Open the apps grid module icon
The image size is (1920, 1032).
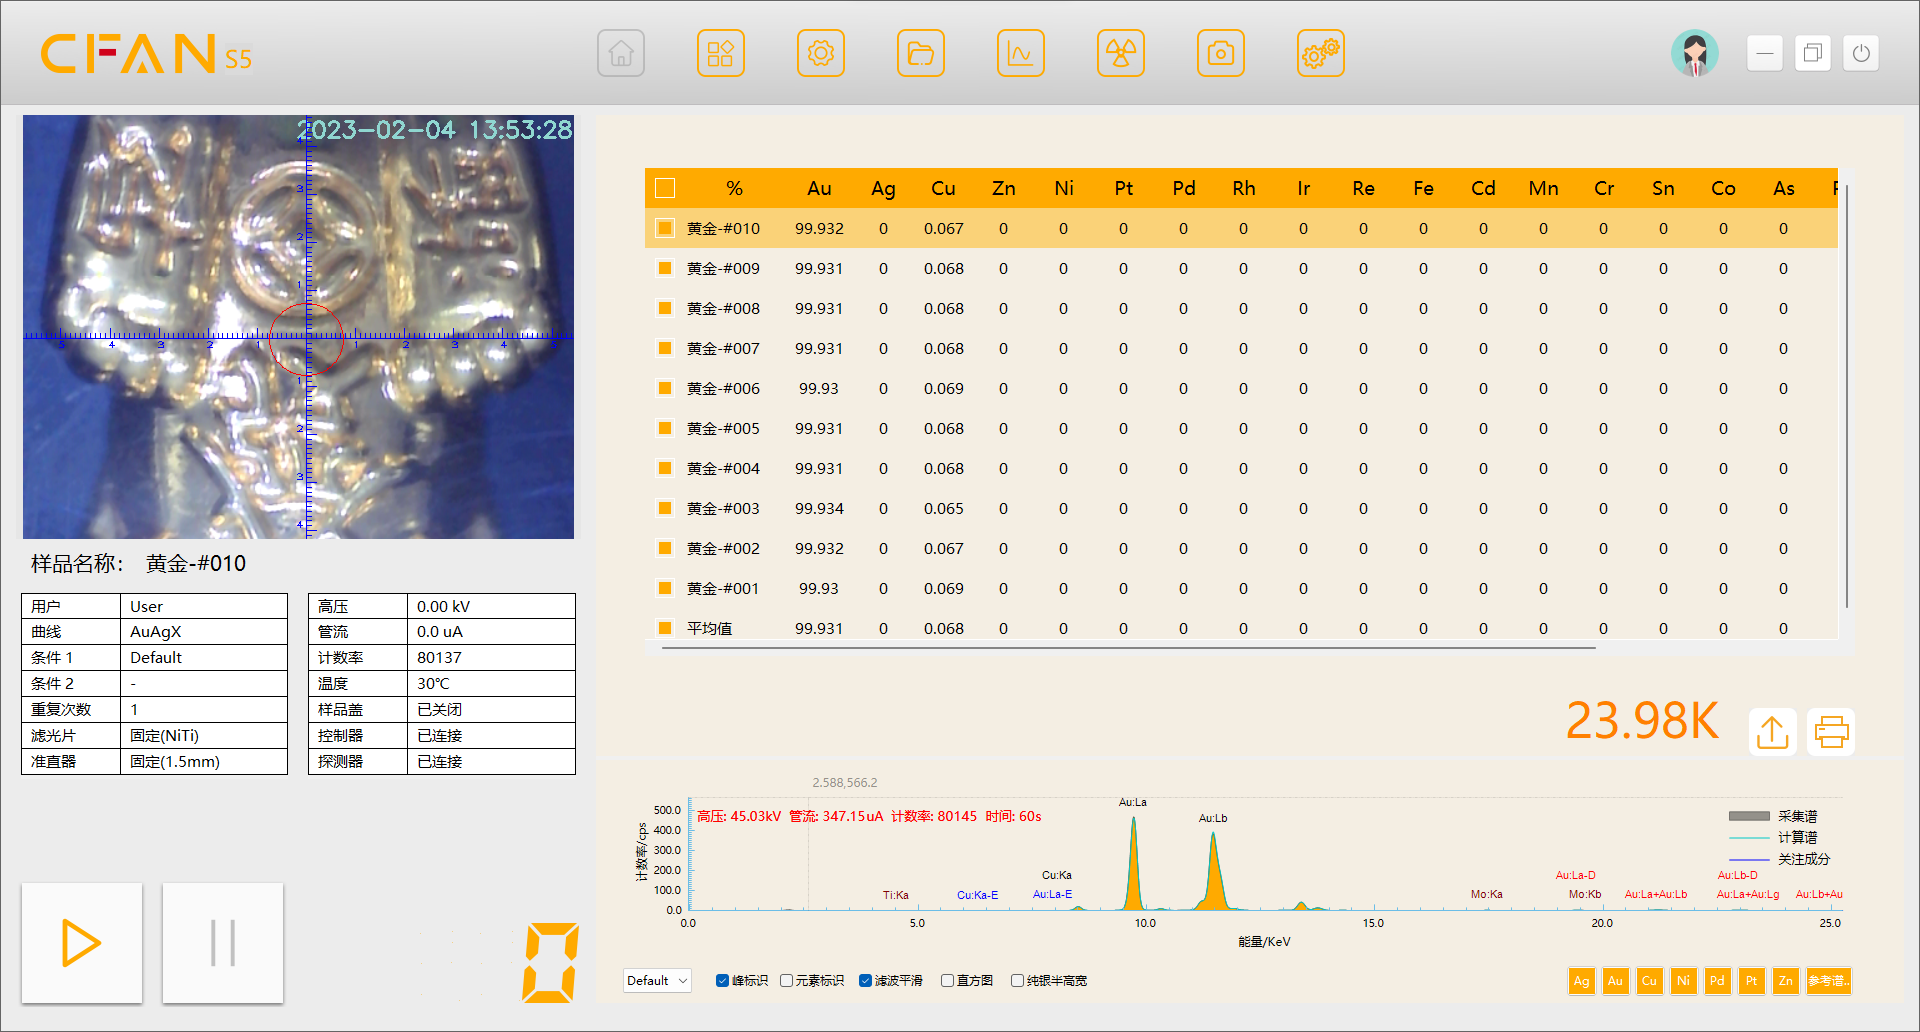pyautogui.click(x=721, y=53)
